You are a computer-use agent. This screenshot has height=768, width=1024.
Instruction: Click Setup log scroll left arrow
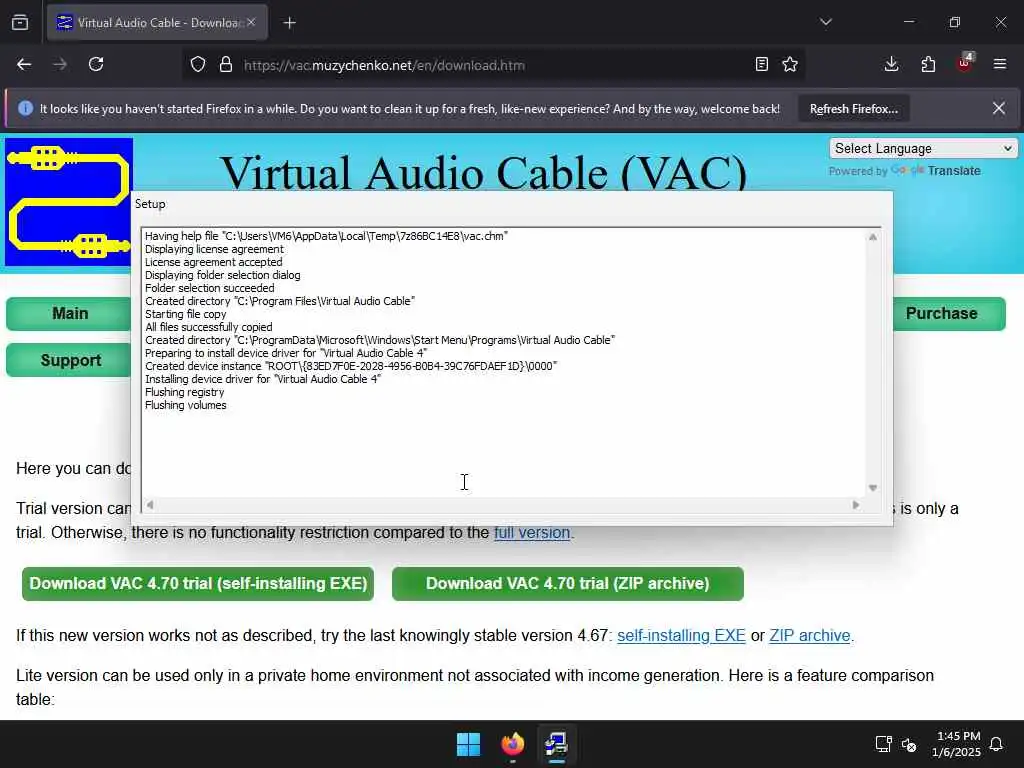click(150, 505)
